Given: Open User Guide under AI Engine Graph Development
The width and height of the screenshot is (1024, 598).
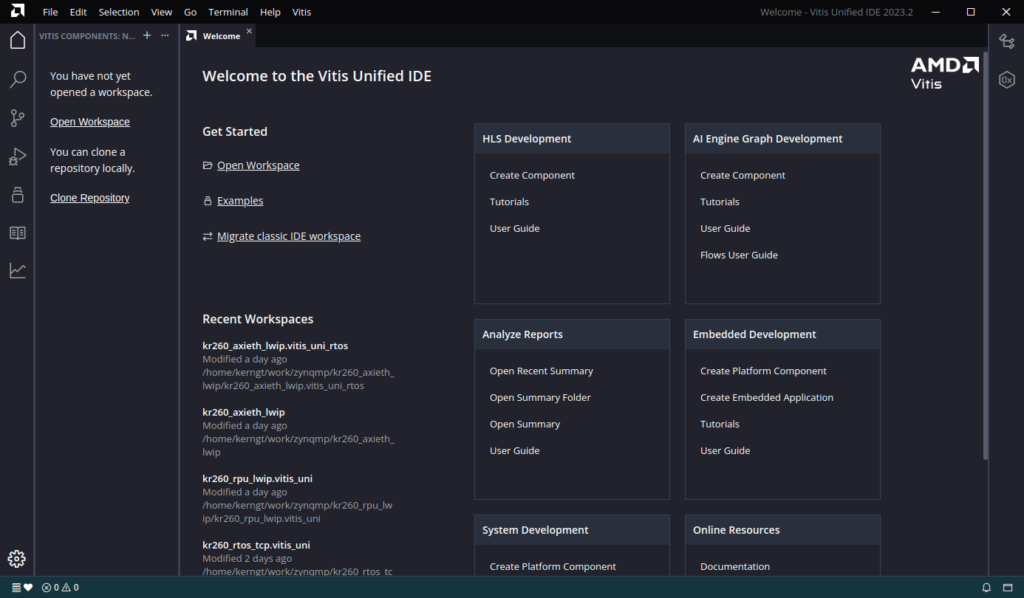Looking at the screenshot, I should pyautogui.click(x=725, y=228).
